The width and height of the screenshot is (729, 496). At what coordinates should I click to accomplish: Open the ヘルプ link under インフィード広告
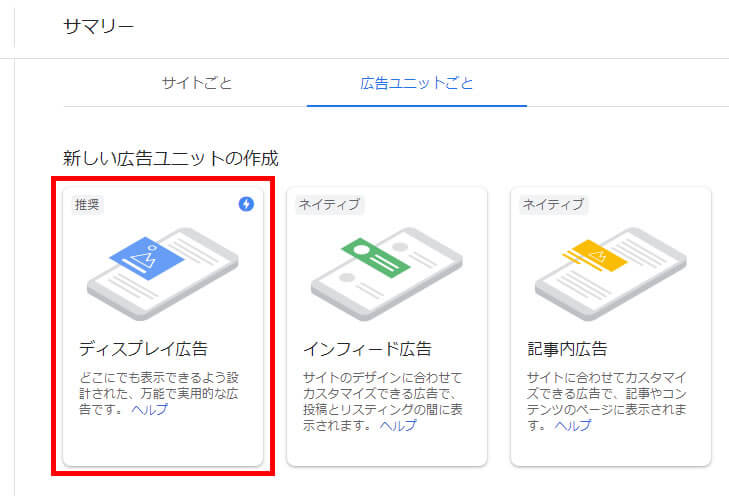pos(397,426)
